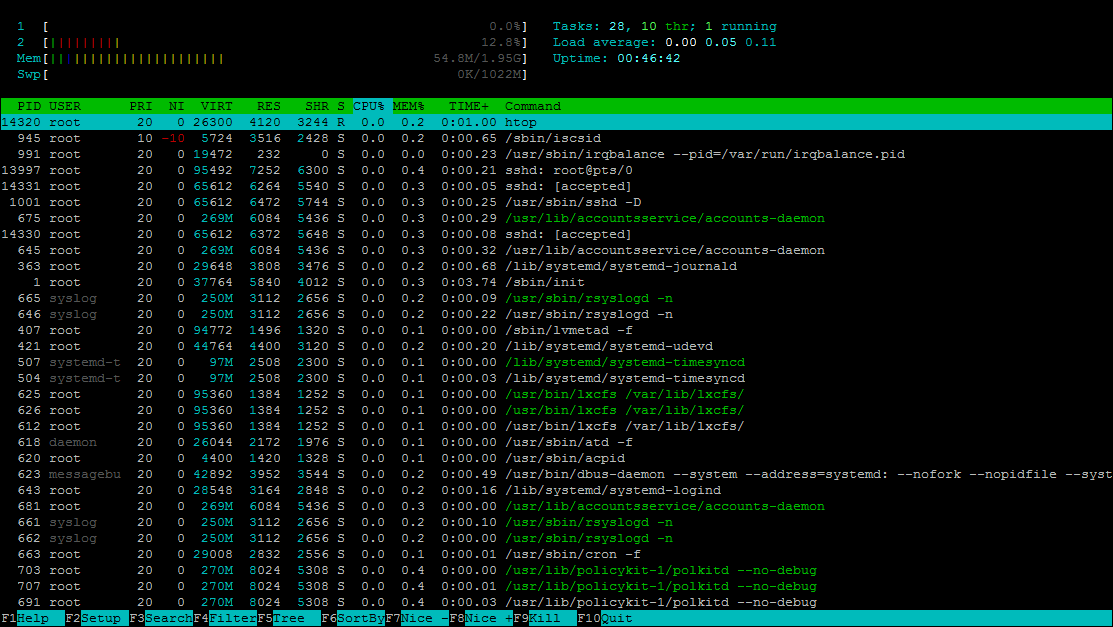The width and height of the screenshot is (1113, 627).
Task: Toggle Tree view via F5 Tree
Action: pyautogui.click(x=289, y=618)
